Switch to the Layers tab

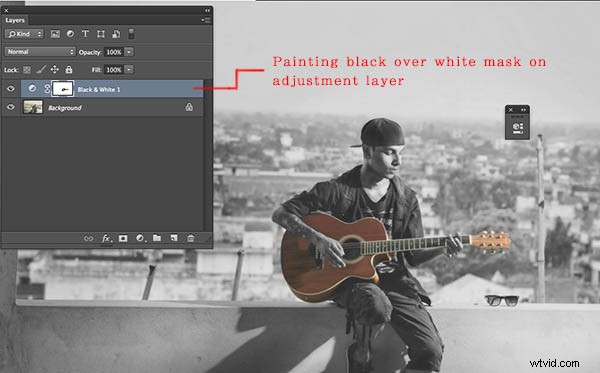[x=15, y=20]
